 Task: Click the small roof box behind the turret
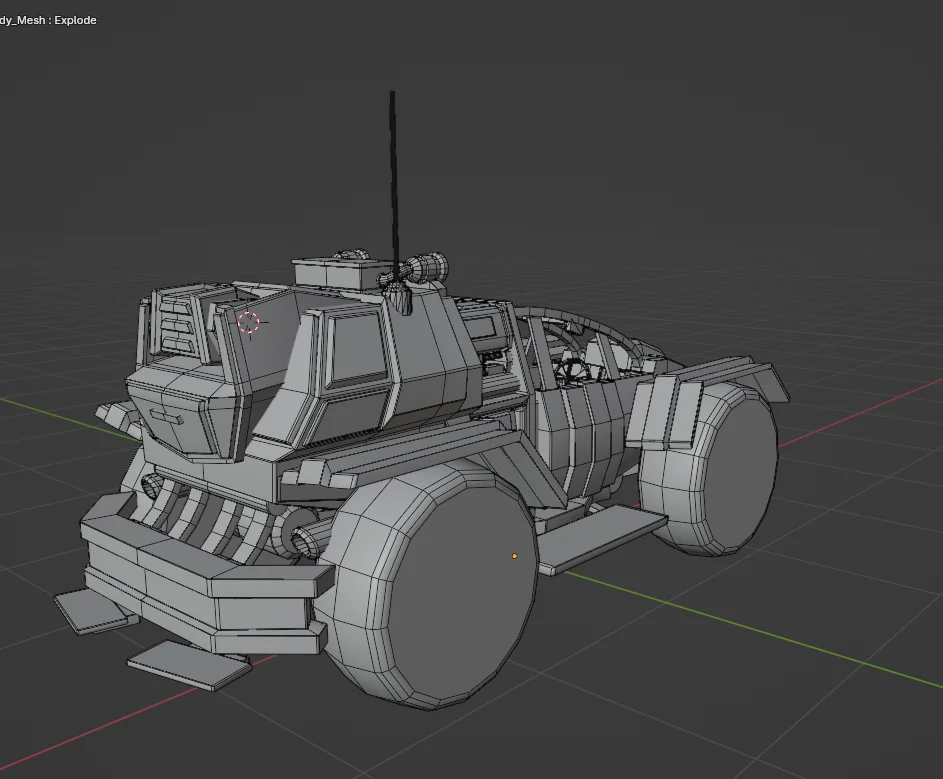pos(330,275)
